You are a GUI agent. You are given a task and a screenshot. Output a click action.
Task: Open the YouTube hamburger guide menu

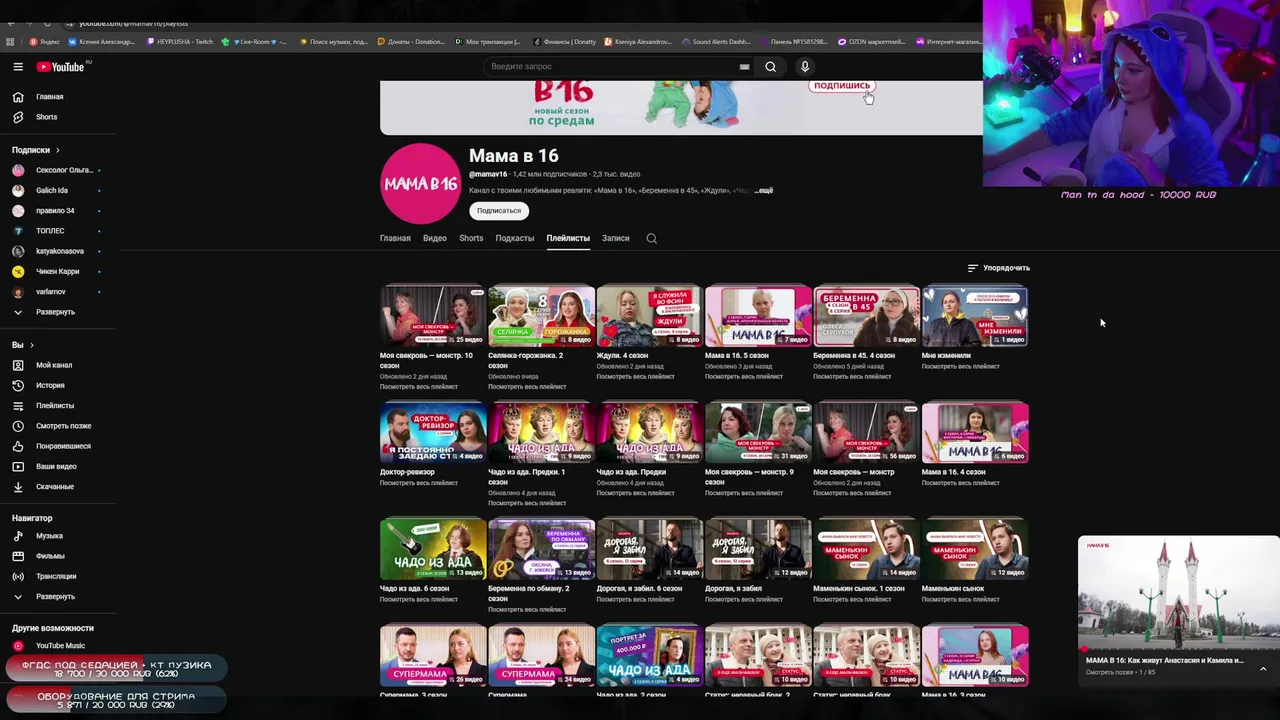[x=18, y=67]
